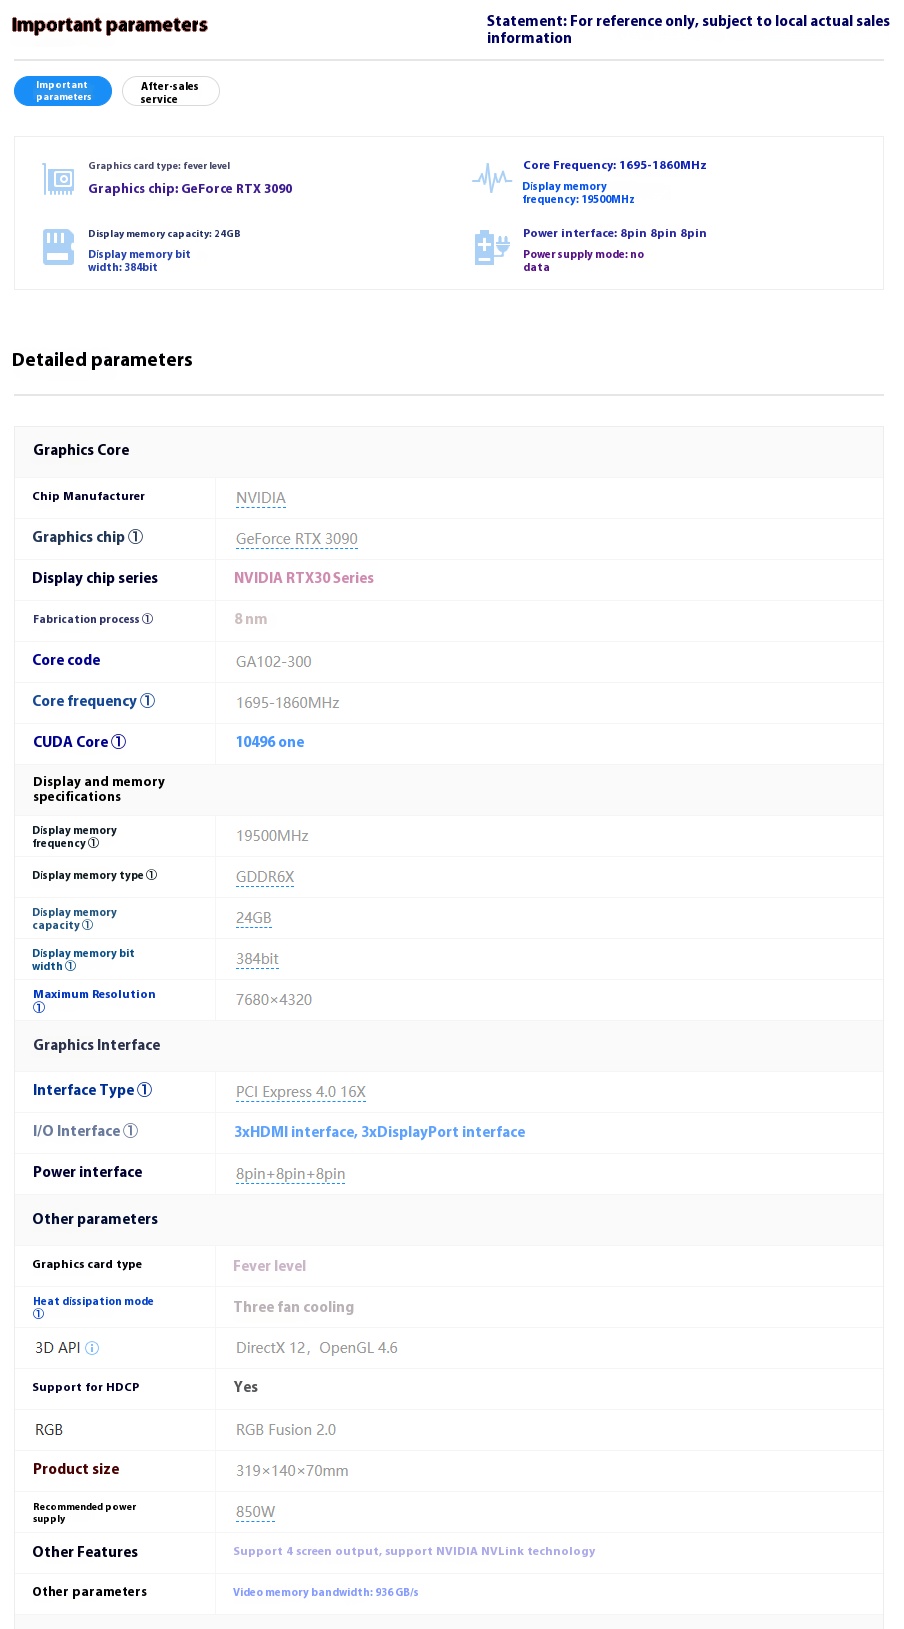Click the 3xHDMI interface, 3xDisplayPort interface value
Viewport: 904px width, 1629px height.
[380, 1132]
